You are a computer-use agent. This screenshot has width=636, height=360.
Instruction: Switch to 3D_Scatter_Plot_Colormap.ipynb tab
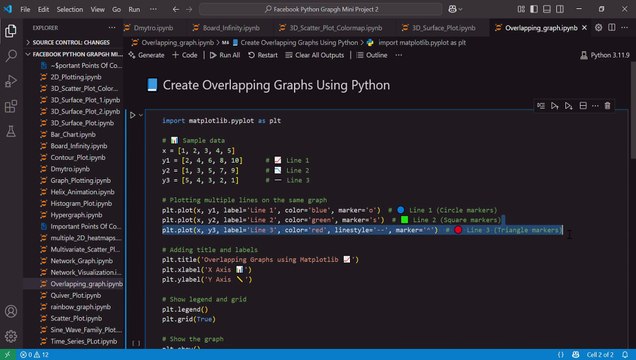(x=335, y=28)
